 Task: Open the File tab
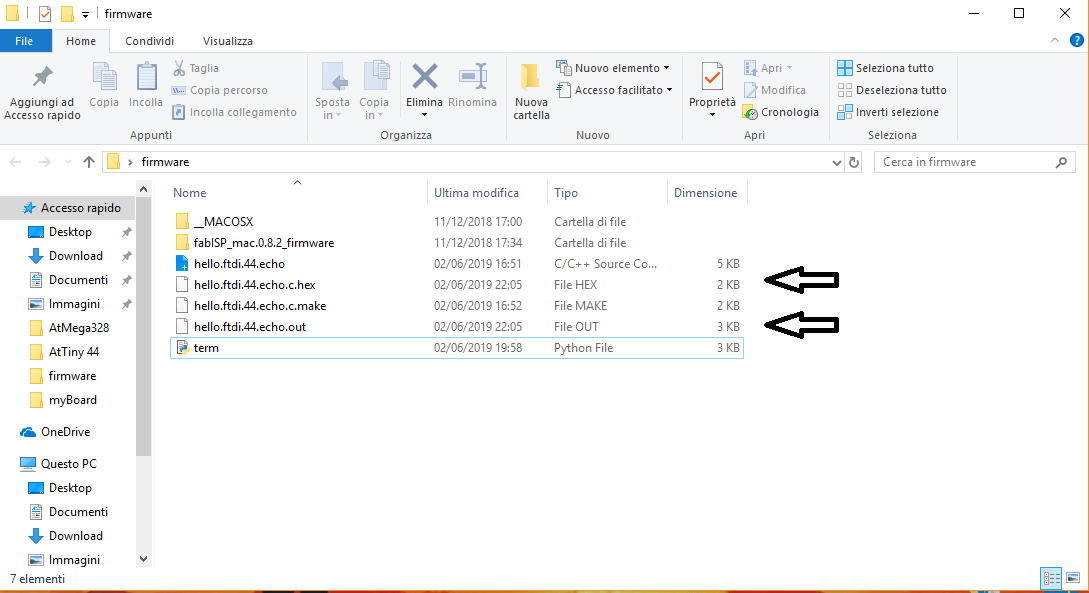tap(24, 41)
